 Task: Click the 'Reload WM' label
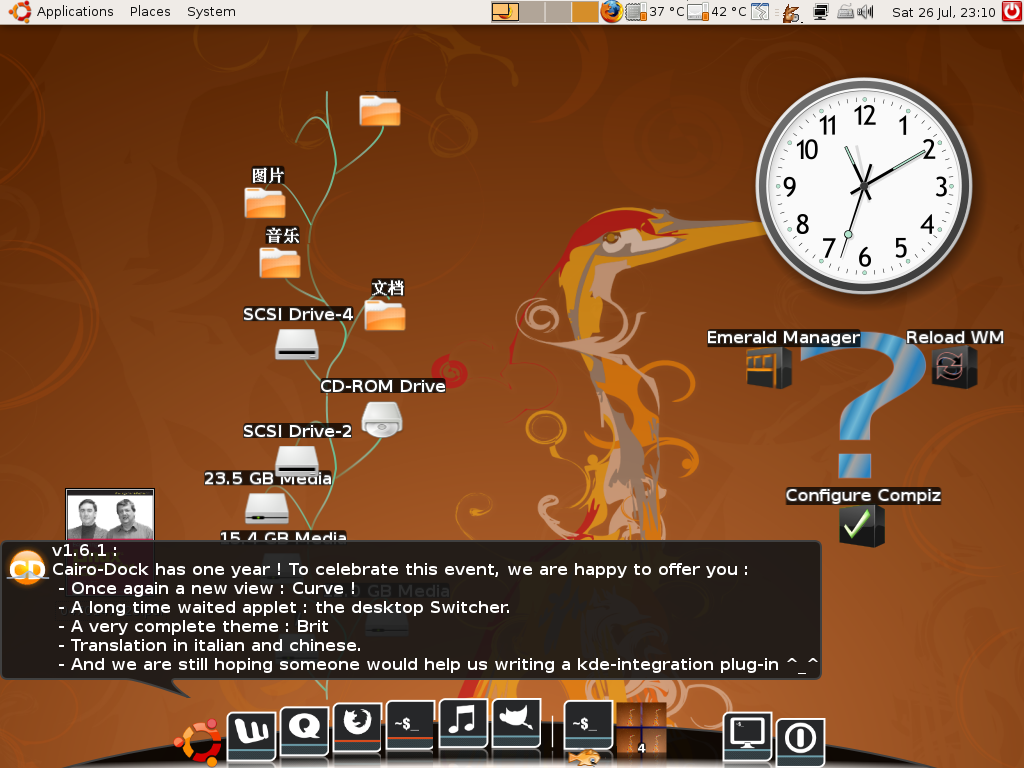tap(954, 337)
